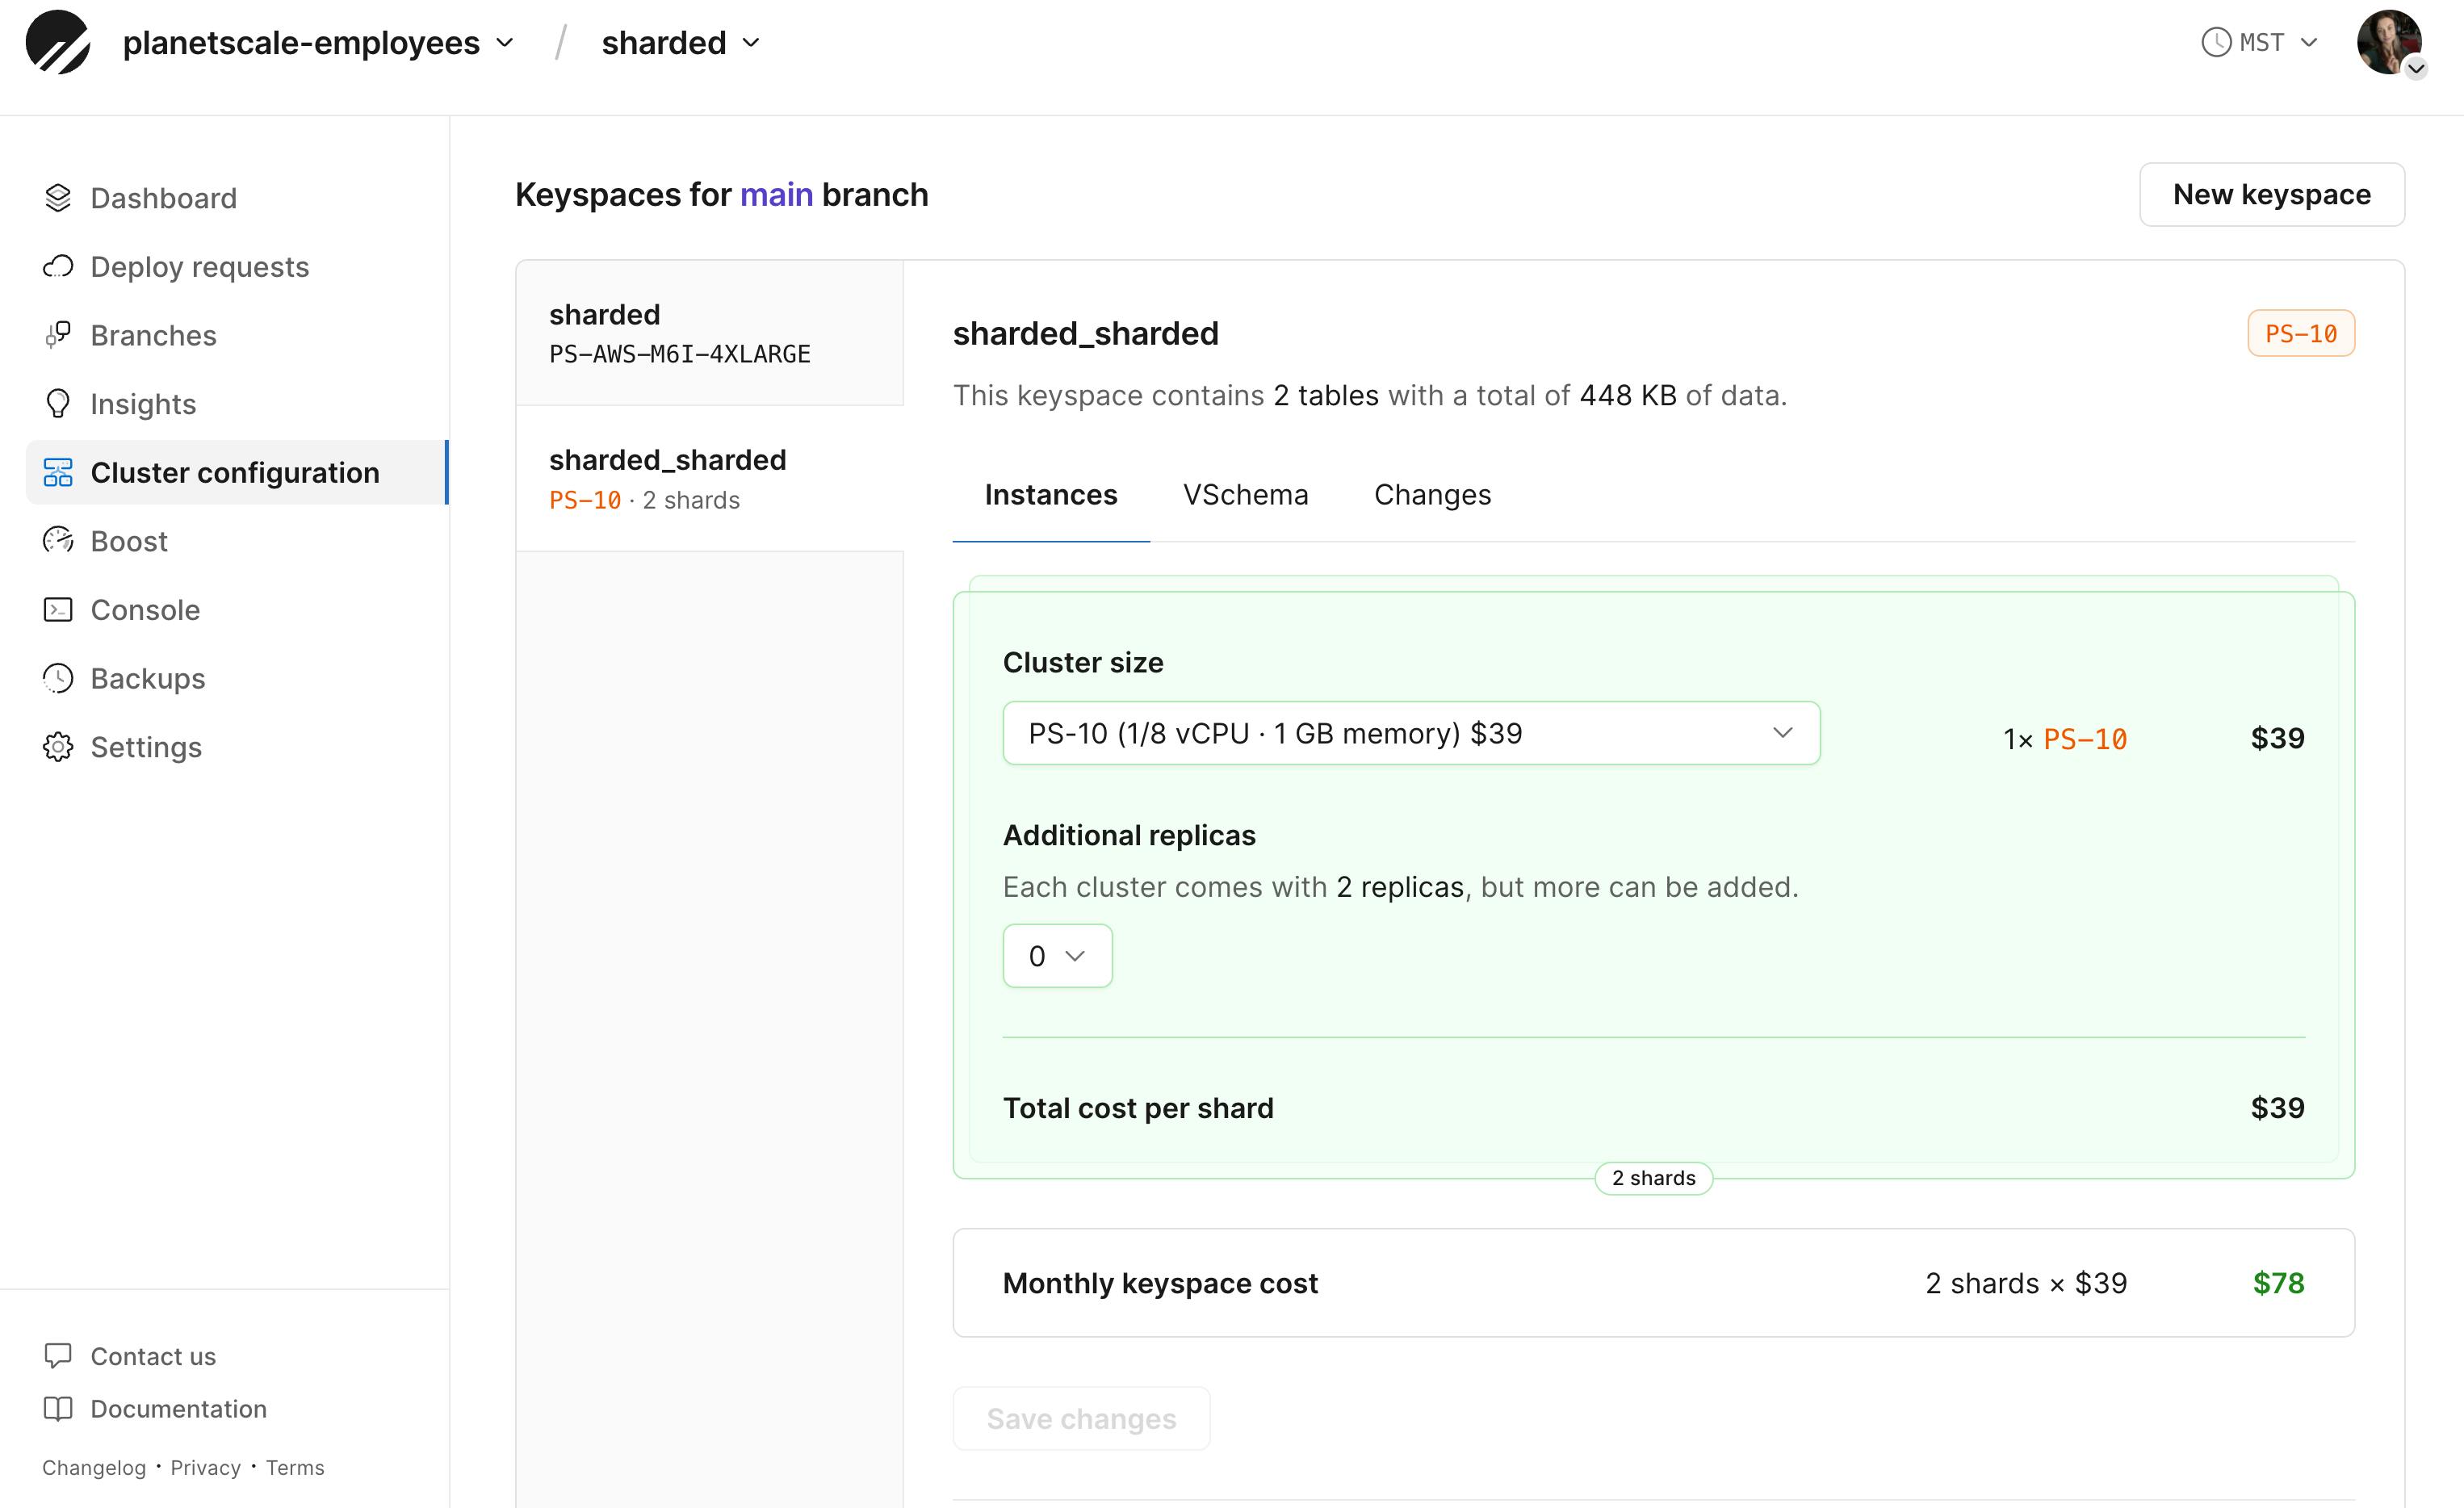Click the PlanetScale logo
This screenshot has width=2464, height=1508.
(x=58, y=43)
